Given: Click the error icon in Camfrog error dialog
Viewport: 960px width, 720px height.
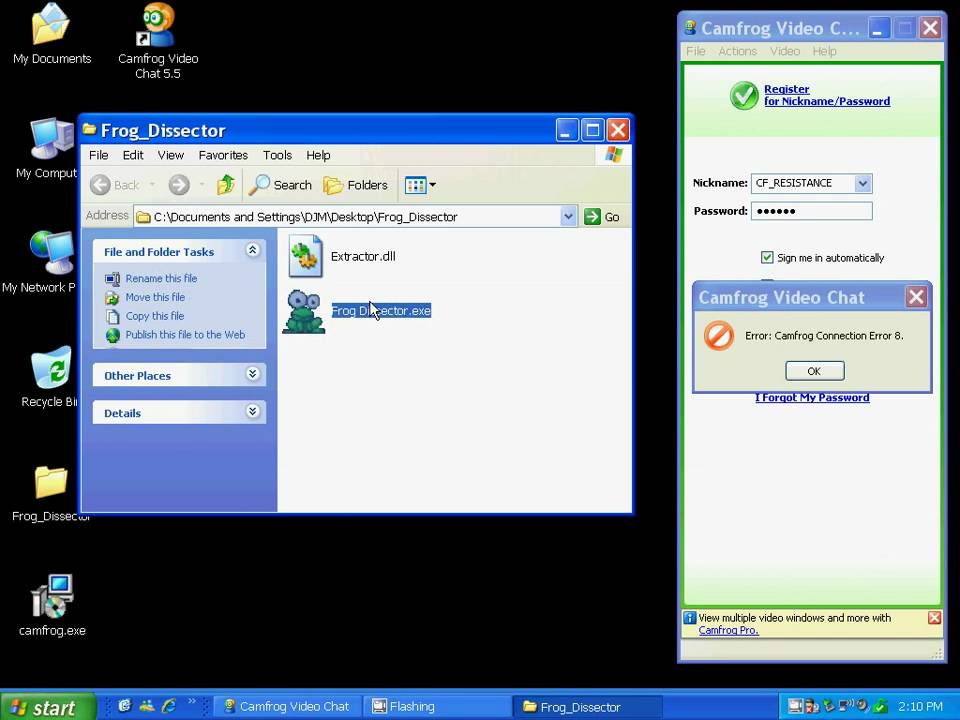Looking at the screenshot, I should tap(718, 336).
